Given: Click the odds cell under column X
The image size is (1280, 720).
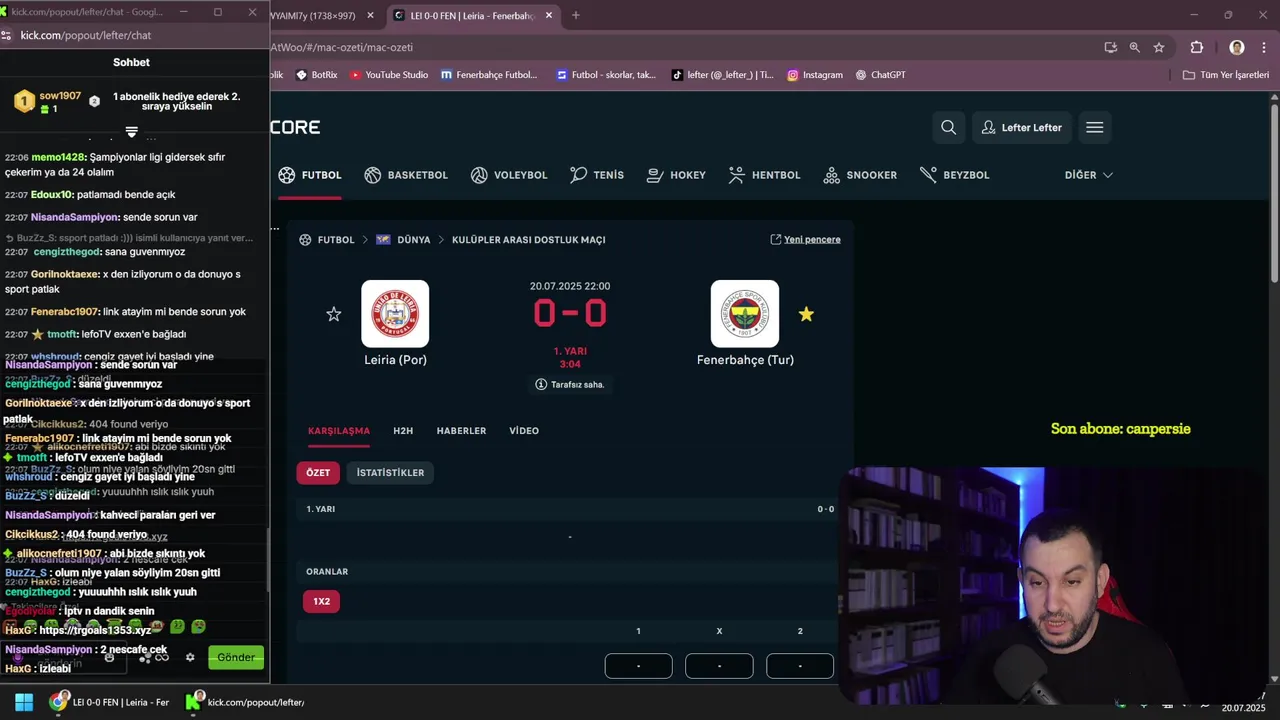Looking at the screenshot, I should [x=719, y=666].
